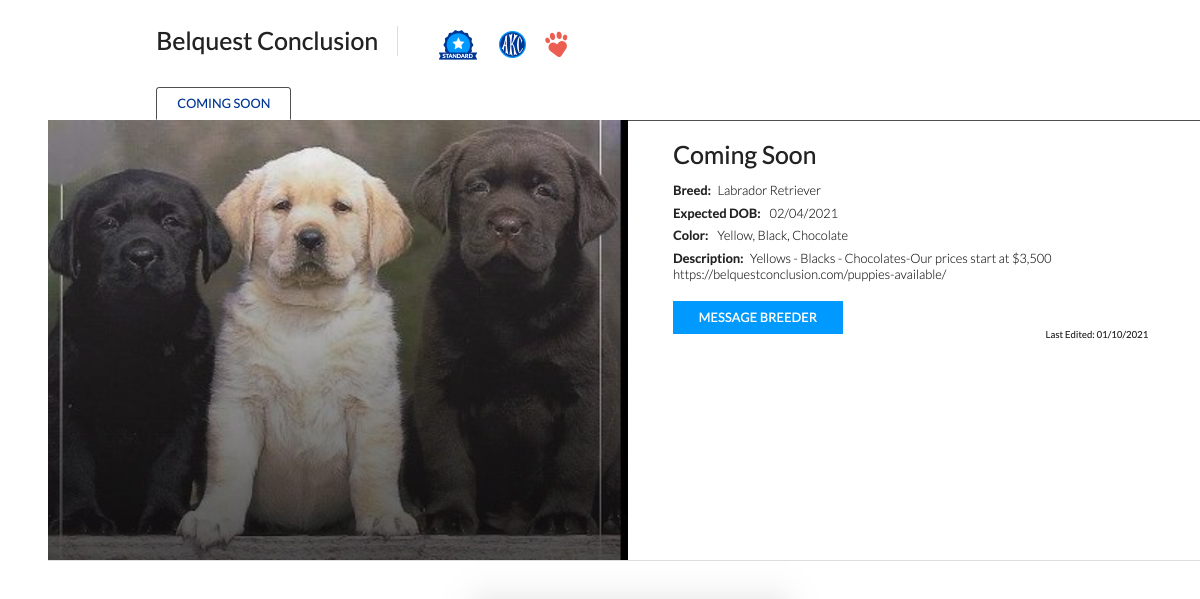
Task: Click the Coming Soon heading
Action: (x=745, y=155)
